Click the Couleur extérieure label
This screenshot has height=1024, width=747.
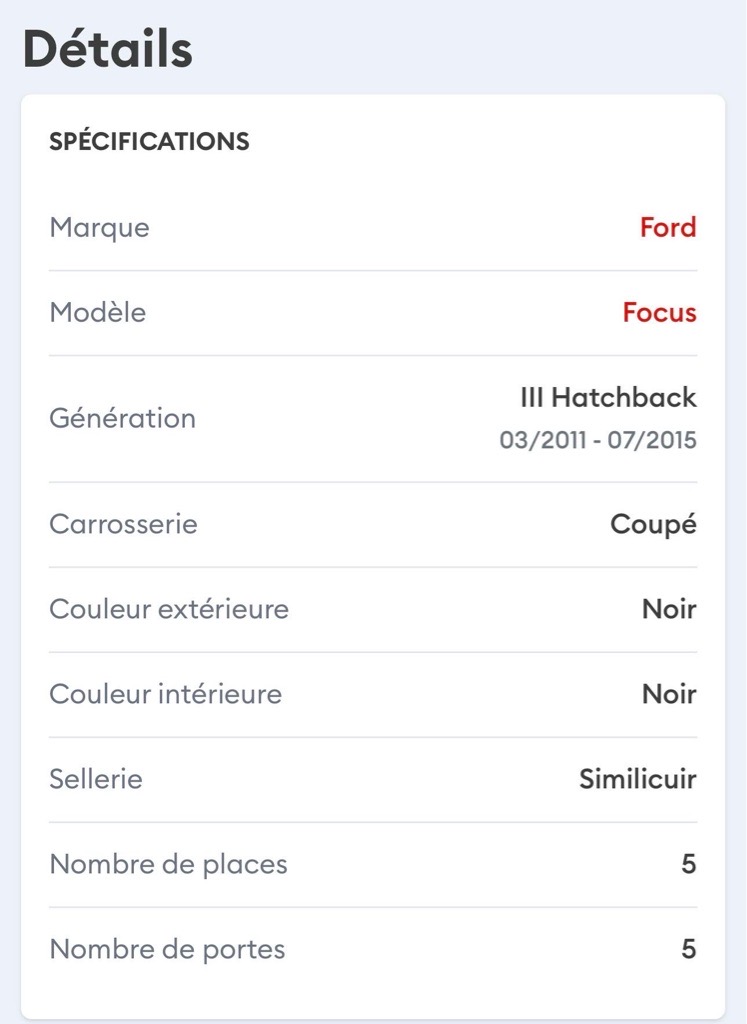click(169, 609)
